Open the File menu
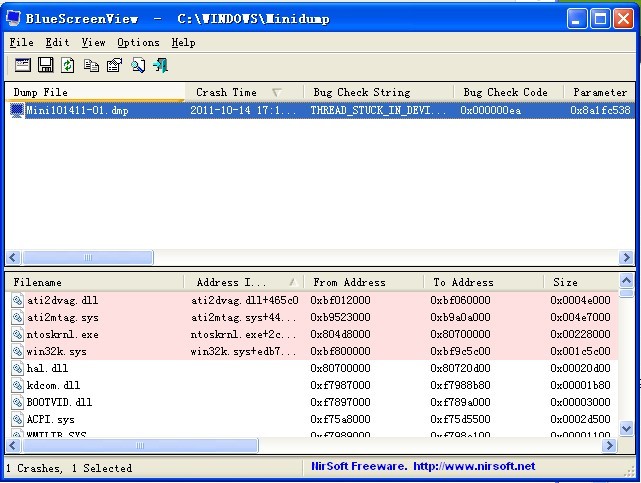The image size is (641, 483). point(21,43)
